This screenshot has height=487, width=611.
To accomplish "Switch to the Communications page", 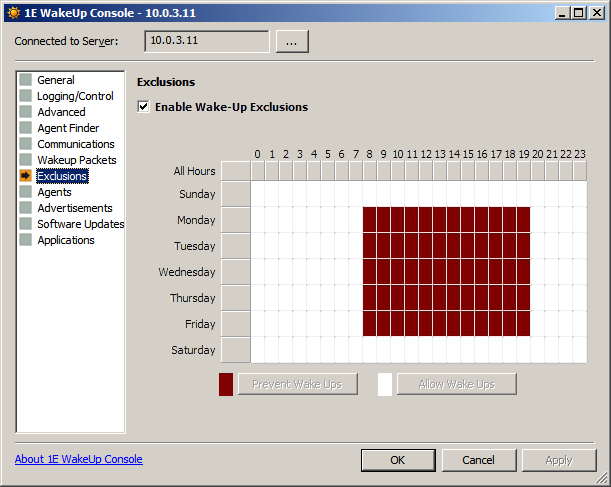I will 75,144.
